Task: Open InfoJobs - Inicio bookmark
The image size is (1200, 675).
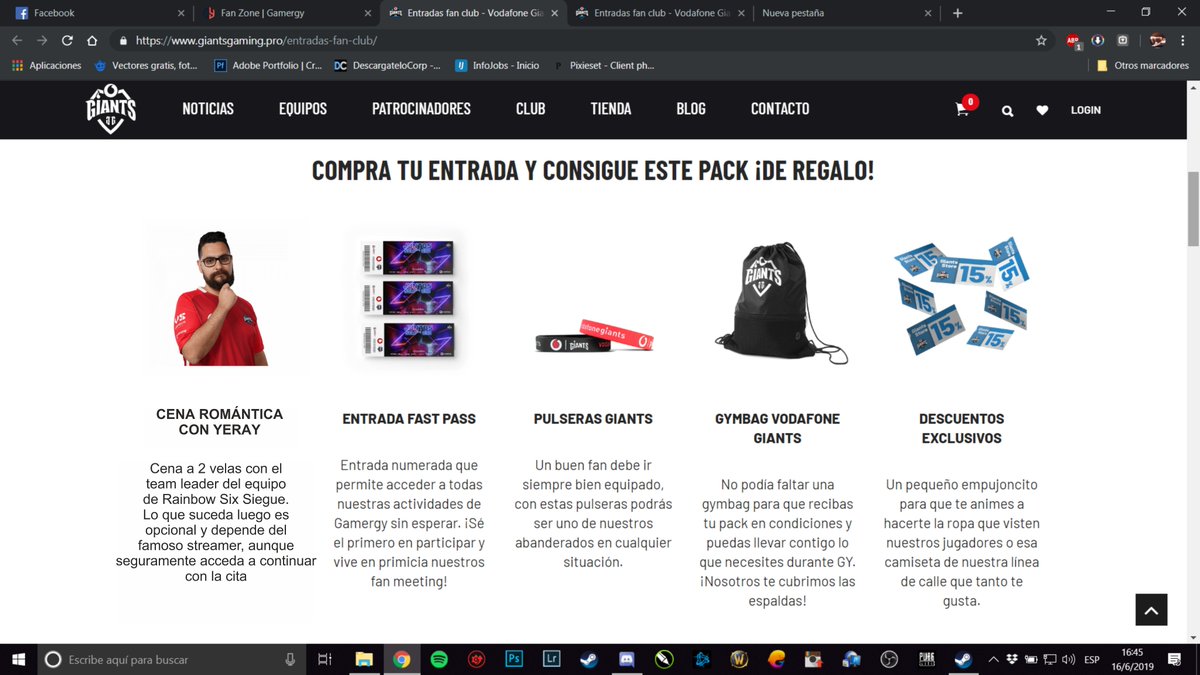Action: (497, 65)
